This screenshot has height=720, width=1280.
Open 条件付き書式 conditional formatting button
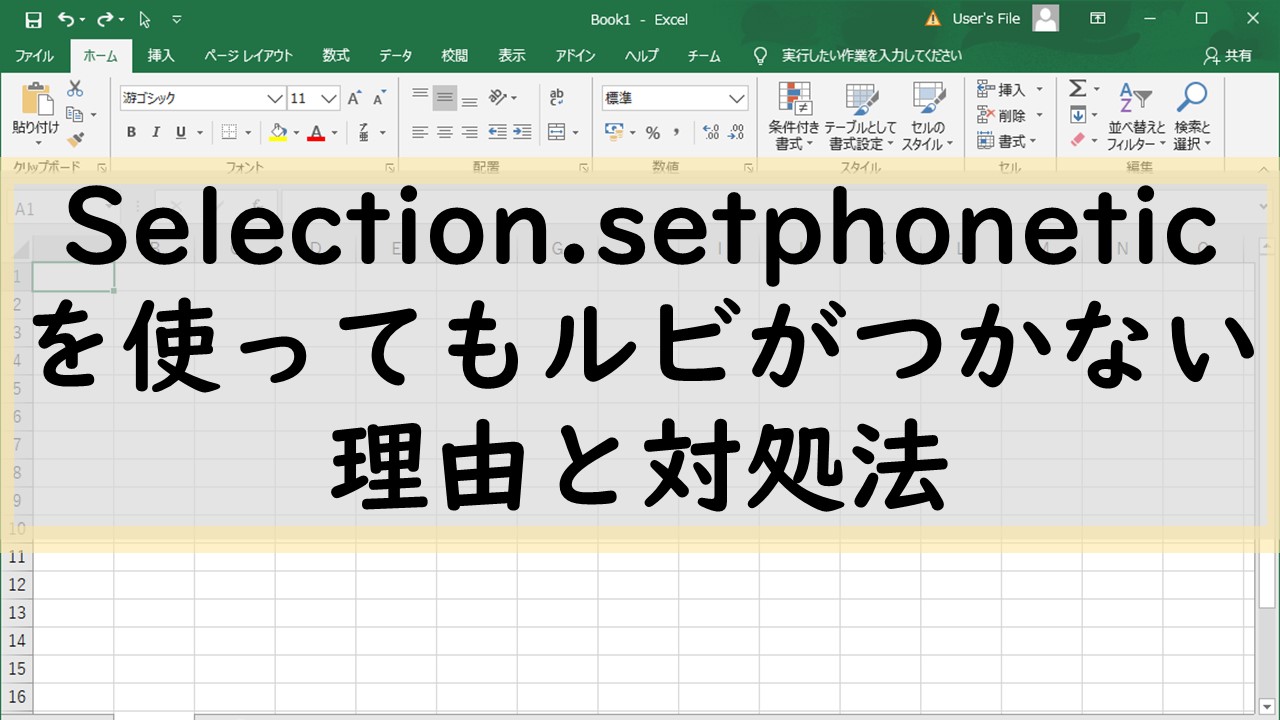click(794, 117)
